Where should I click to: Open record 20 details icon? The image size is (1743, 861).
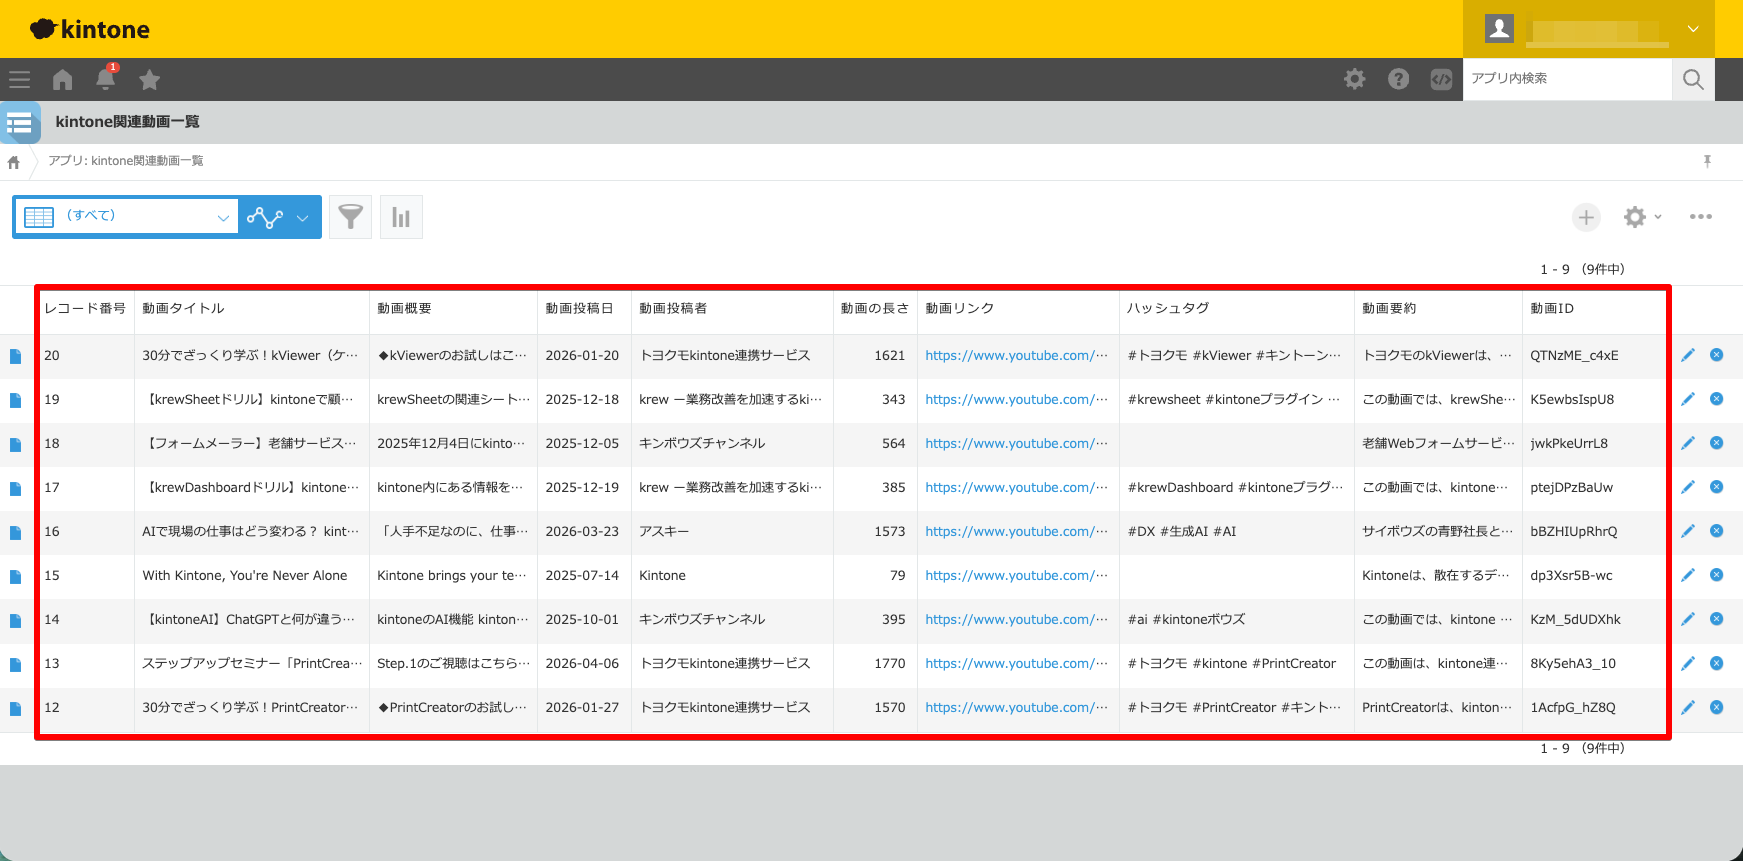tap(16, 356)
